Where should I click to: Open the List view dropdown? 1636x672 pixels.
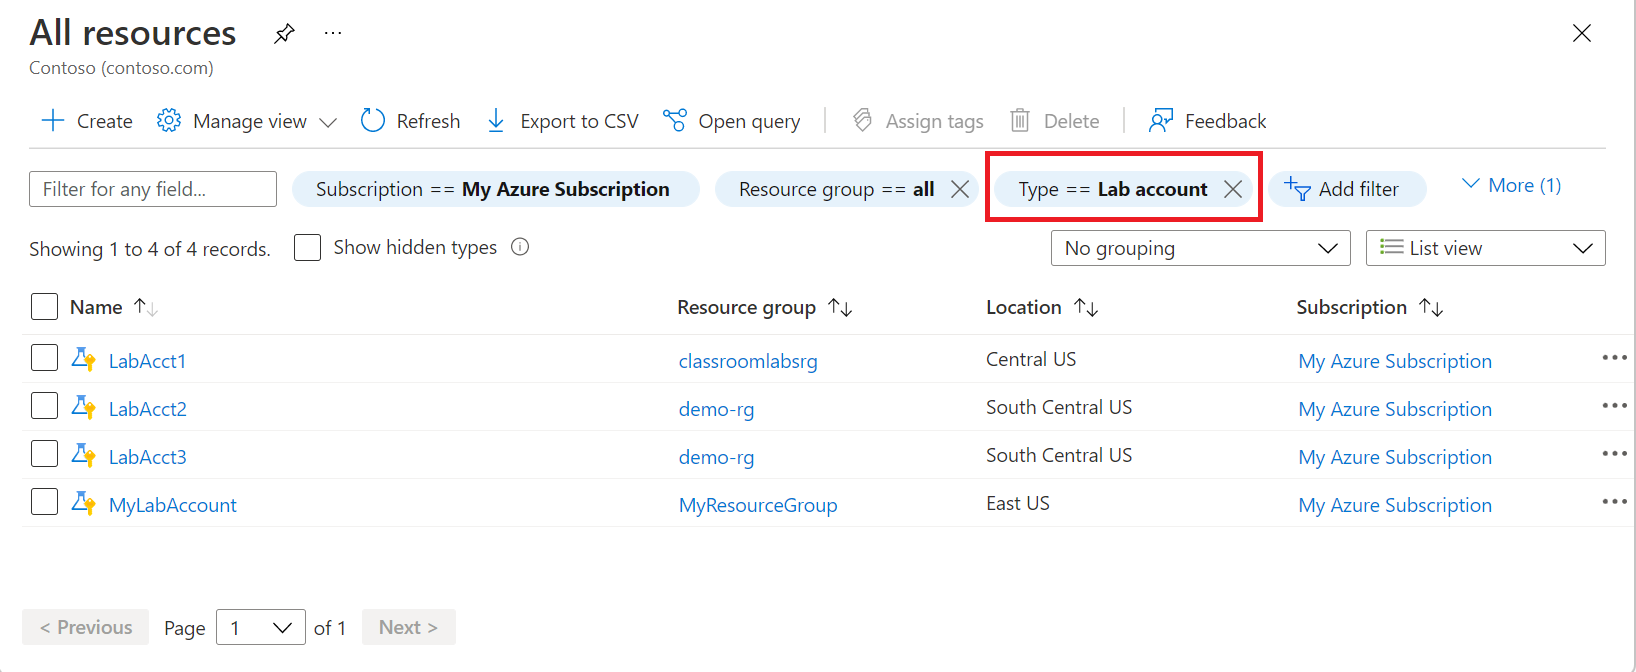coord(1486,248)
